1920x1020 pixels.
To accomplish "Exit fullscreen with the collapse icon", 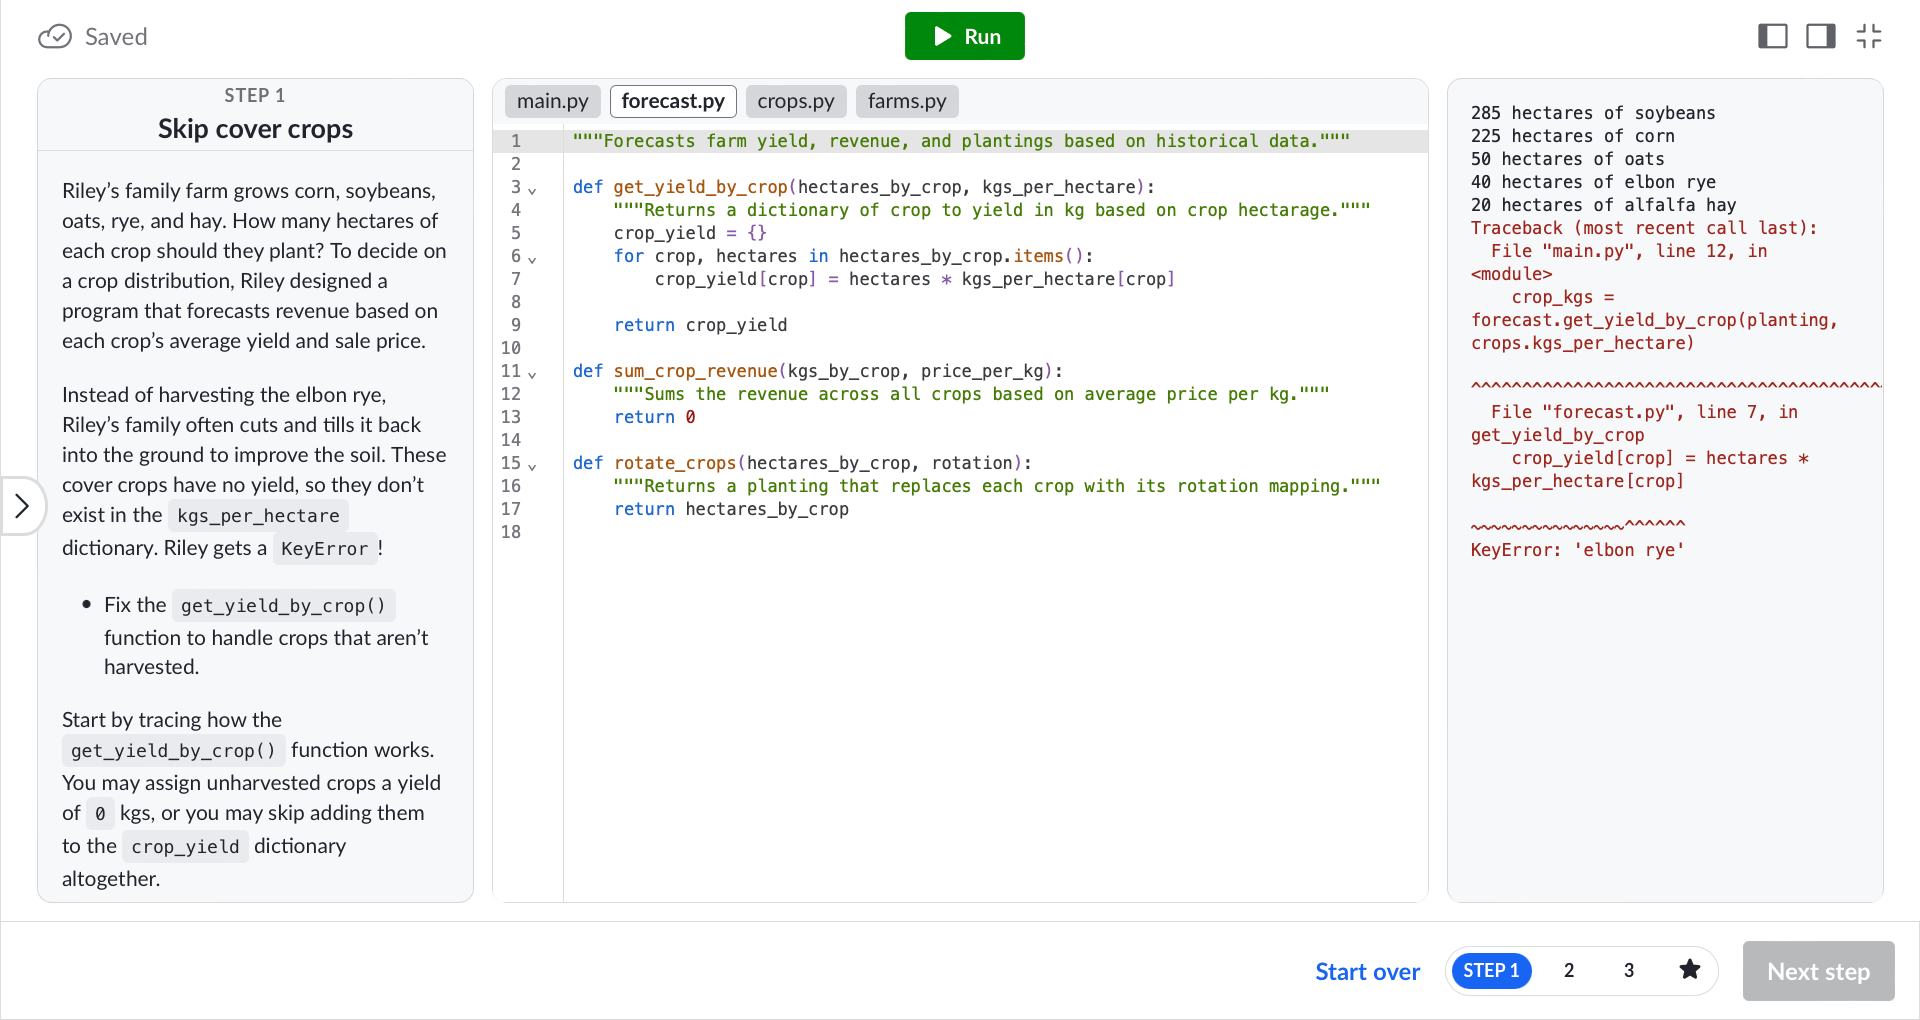I will tap(1868, 37).
